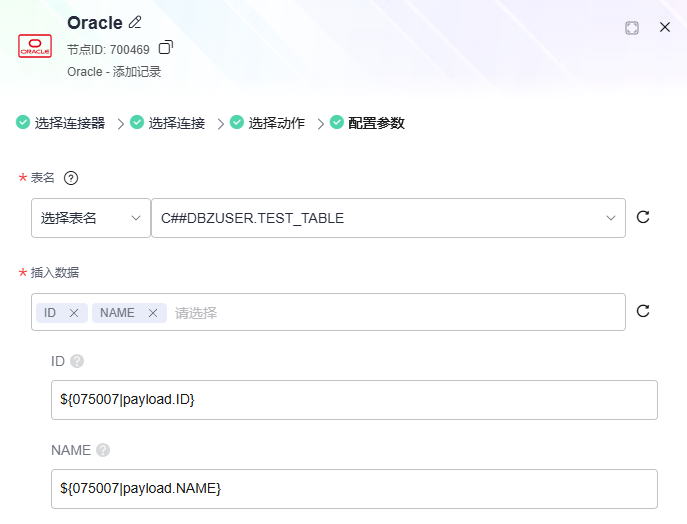Click the NAME value input field
This screenshot has height=524, width=687.
(x=354, y=489)
